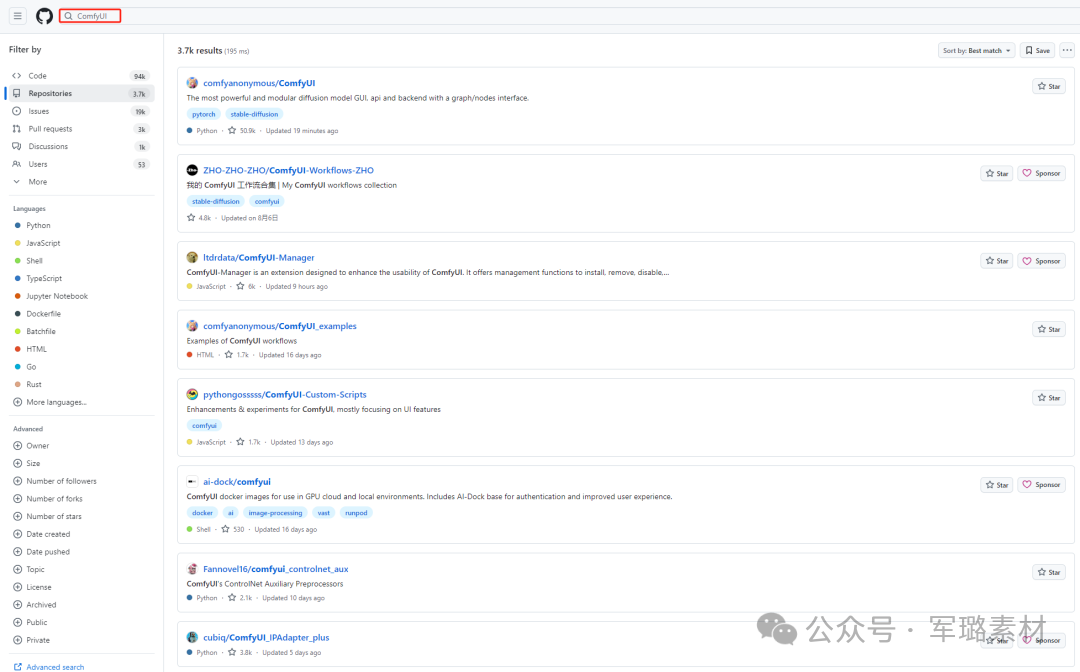Open comfyanonymous/ComfyUI repository

coord(259,83)
